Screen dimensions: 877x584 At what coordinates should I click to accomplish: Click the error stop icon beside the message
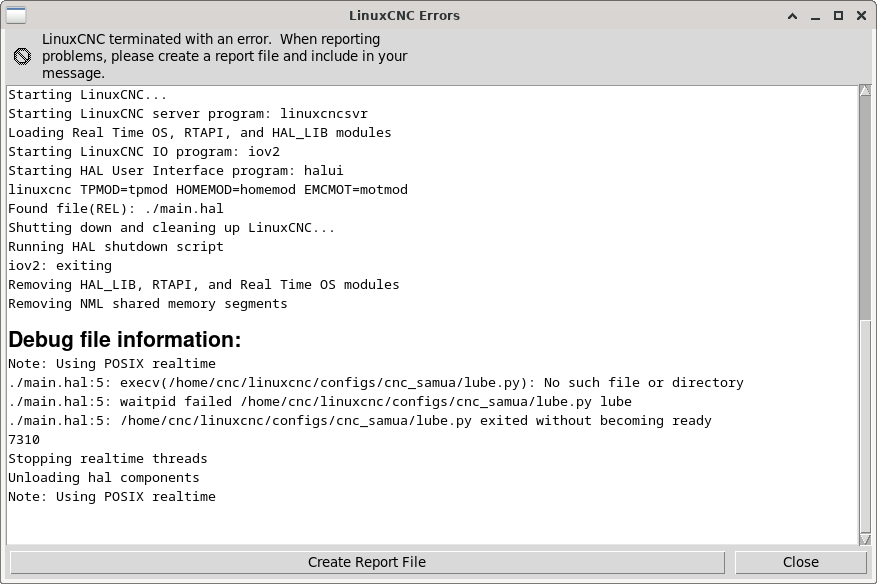(x=22, y=56)
